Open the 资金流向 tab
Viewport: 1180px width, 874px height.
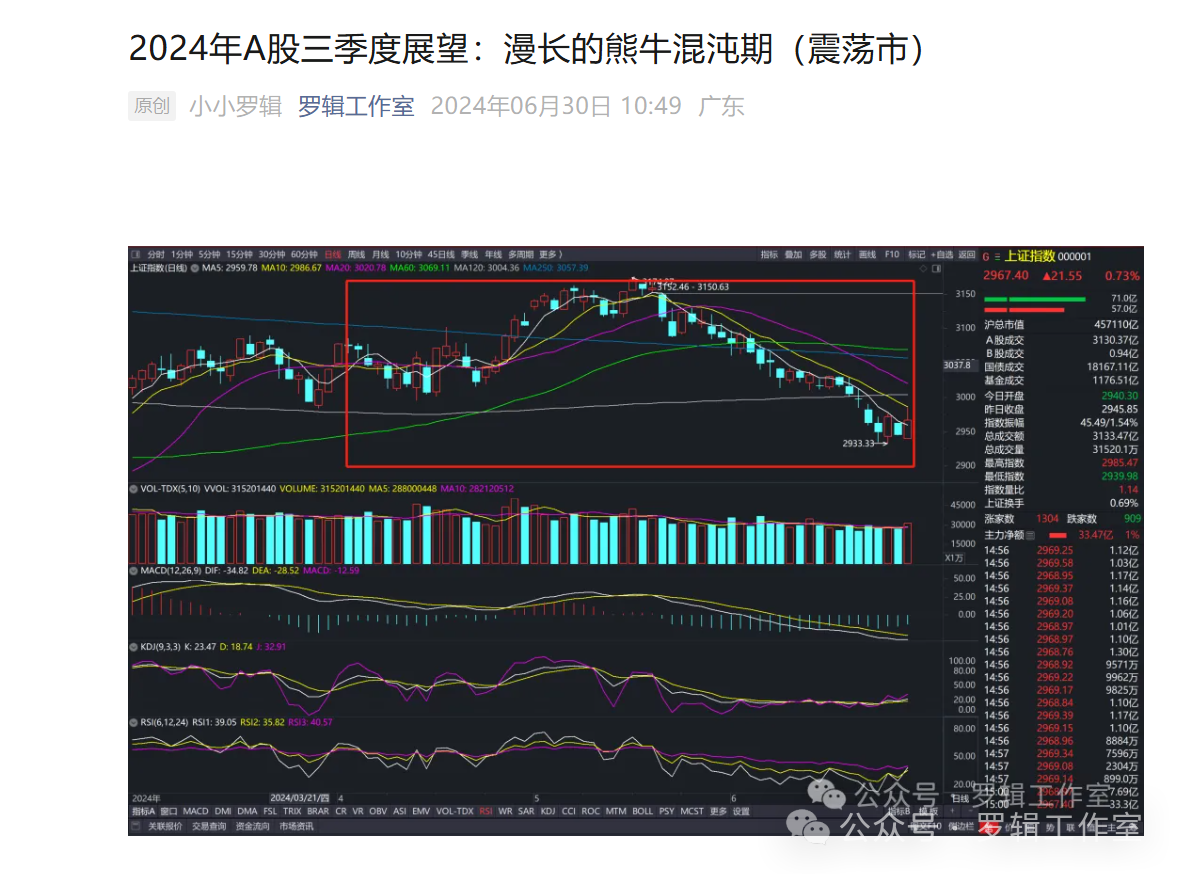coord(252,827)
